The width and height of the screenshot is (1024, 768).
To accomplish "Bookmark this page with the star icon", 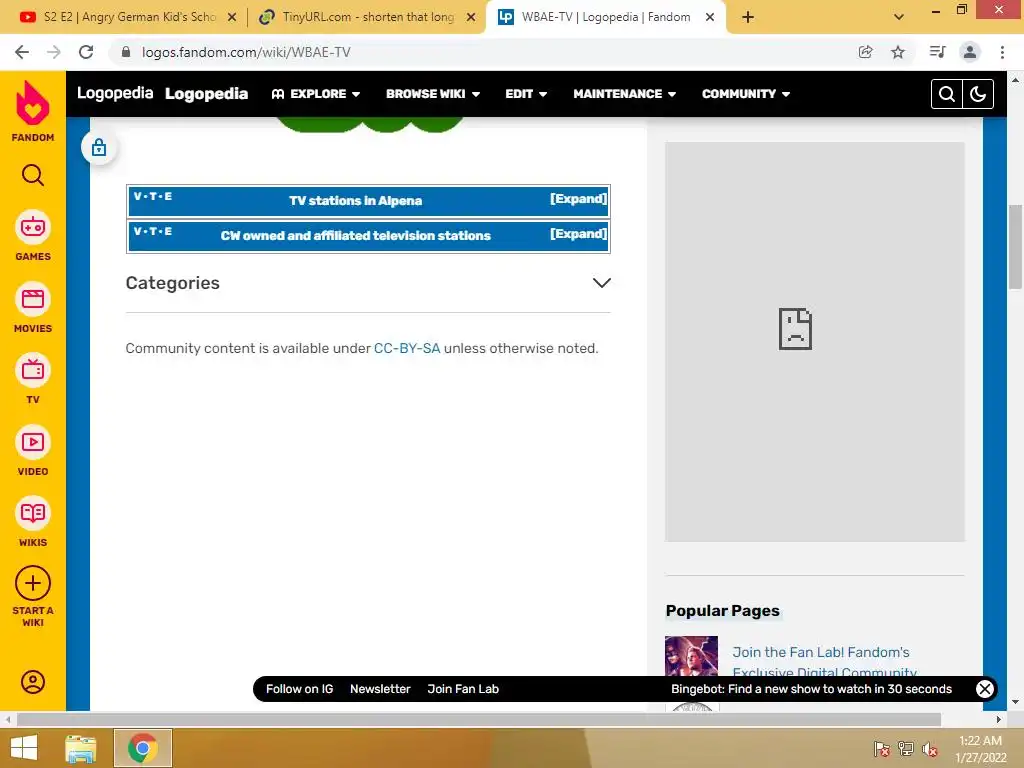I will tap(898, 52).
